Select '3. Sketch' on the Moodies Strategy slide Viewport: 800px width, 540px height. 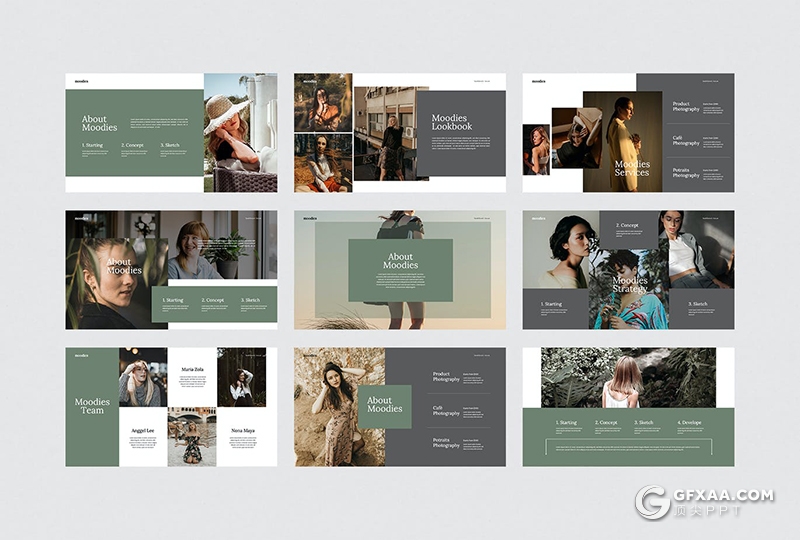[x=697, y=304]
